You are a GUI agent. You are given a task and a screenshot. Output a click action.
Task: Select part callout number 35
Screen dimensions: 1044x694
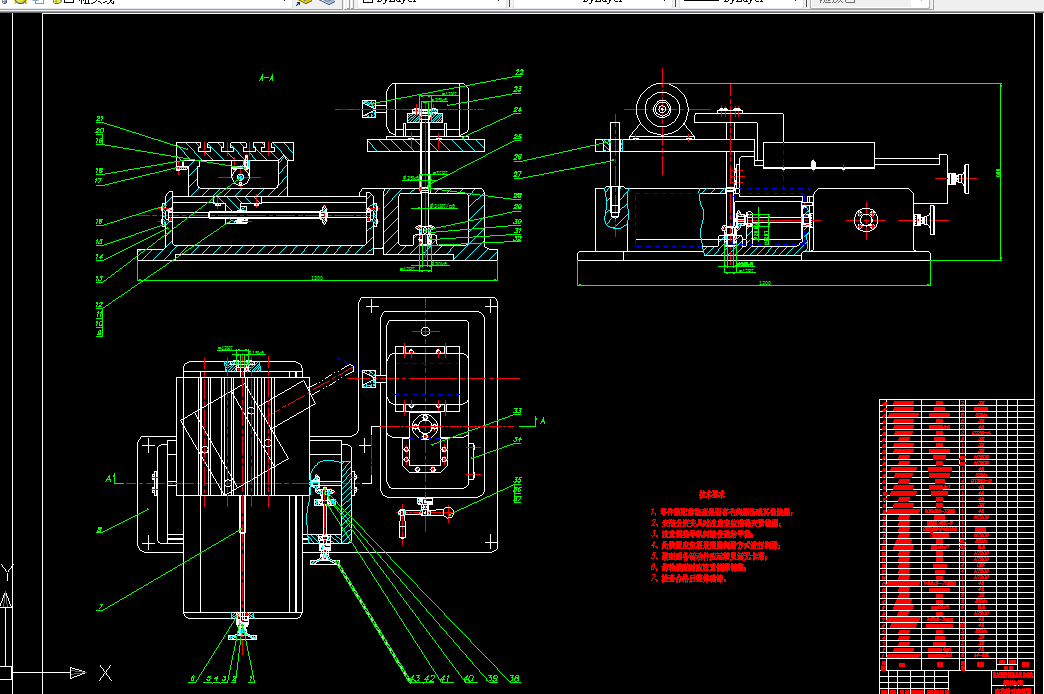pyautogui.click(x=517, y=480)
